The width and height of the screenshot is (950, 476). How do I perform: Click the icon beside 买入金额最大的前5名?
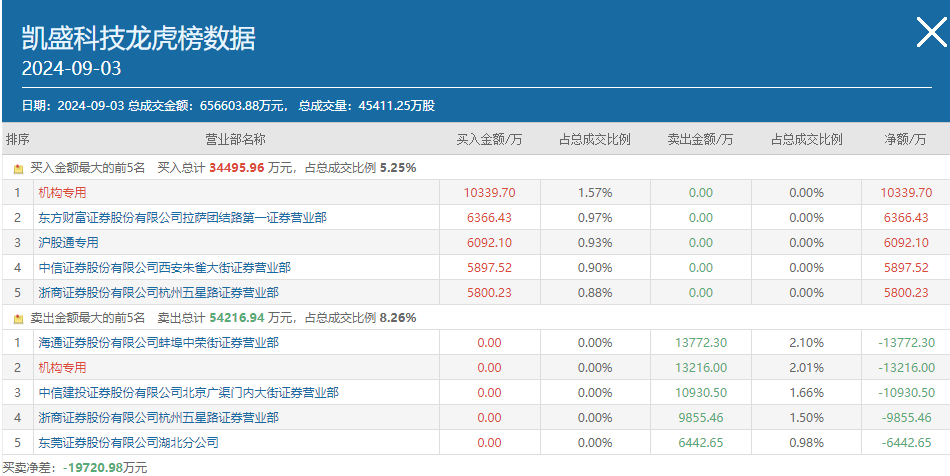tap(18, 169)
